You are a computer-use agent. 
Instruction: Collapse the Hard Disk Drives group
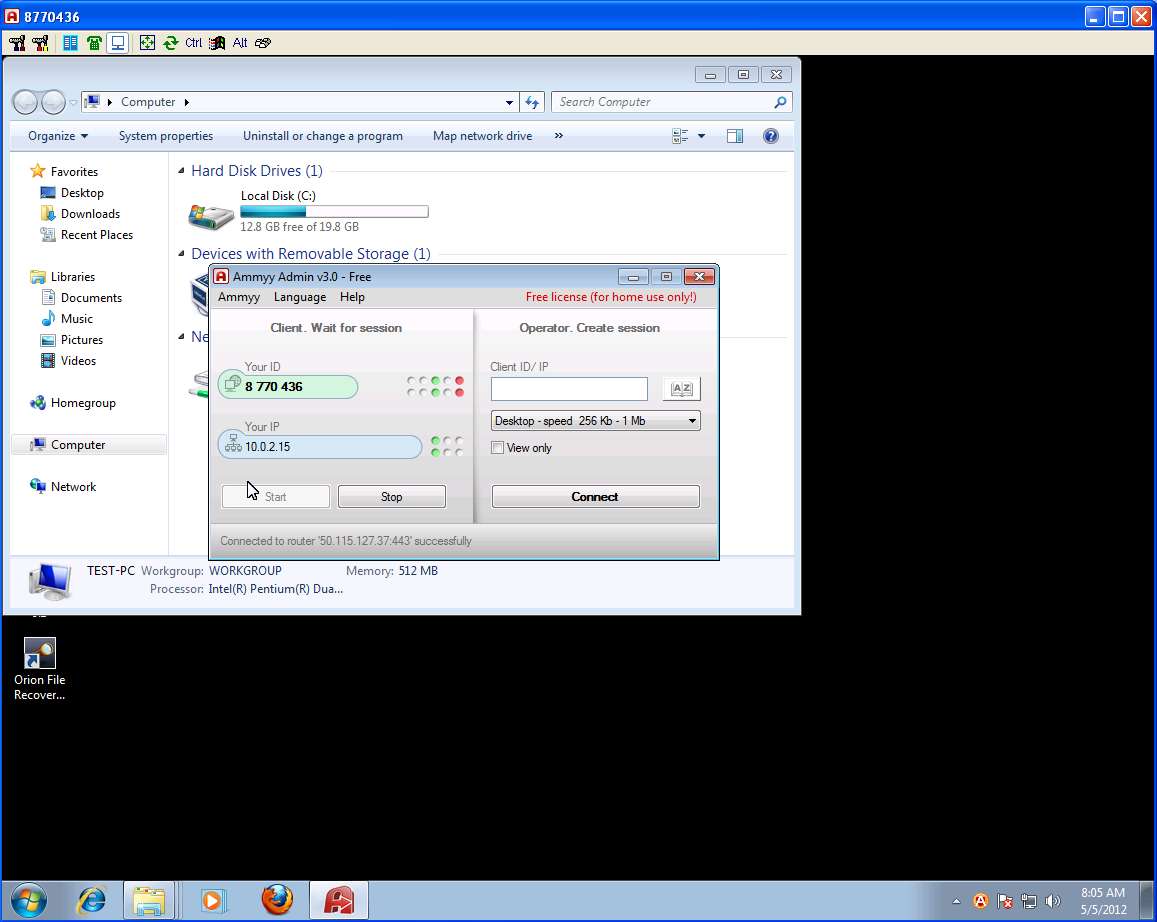click(x=182, y=170)
